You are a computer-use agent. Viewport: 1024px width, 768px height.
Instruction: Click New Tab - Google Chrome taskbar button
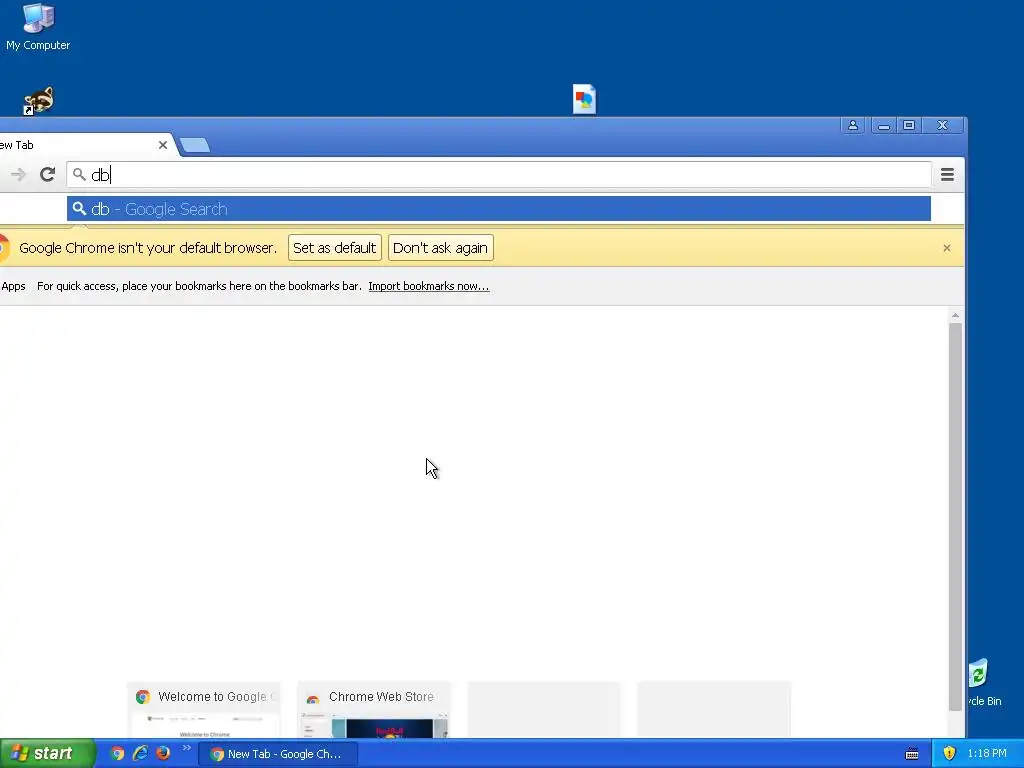278,754
